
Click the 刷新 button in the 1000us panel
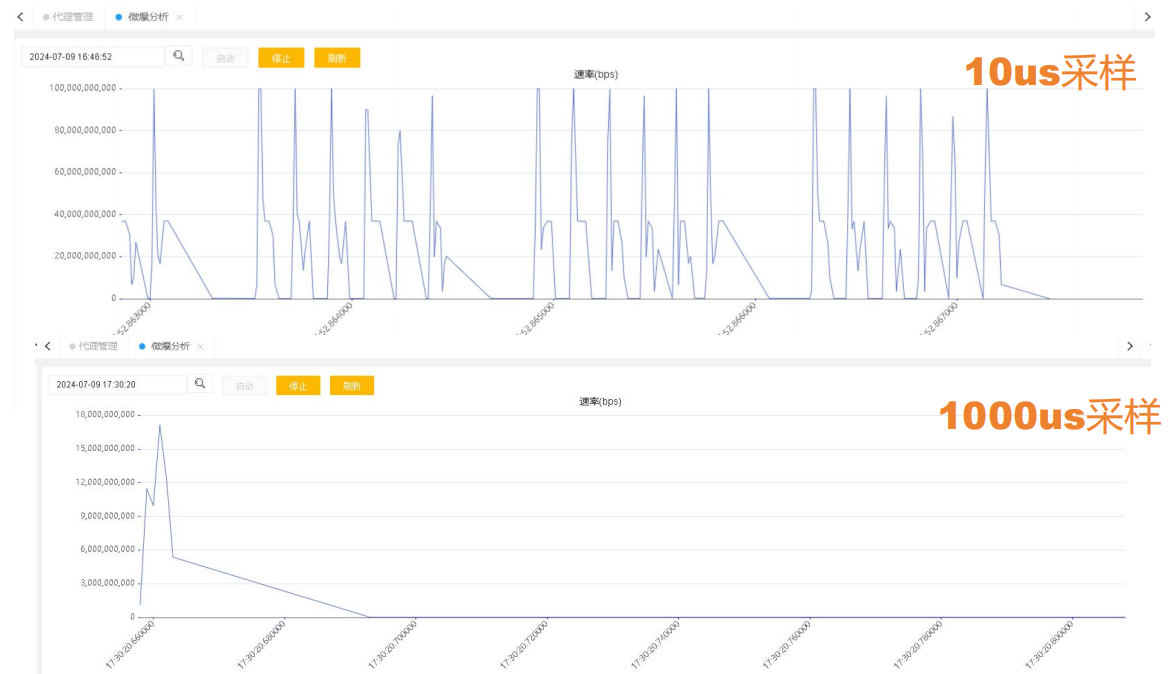tap(351, 385)
